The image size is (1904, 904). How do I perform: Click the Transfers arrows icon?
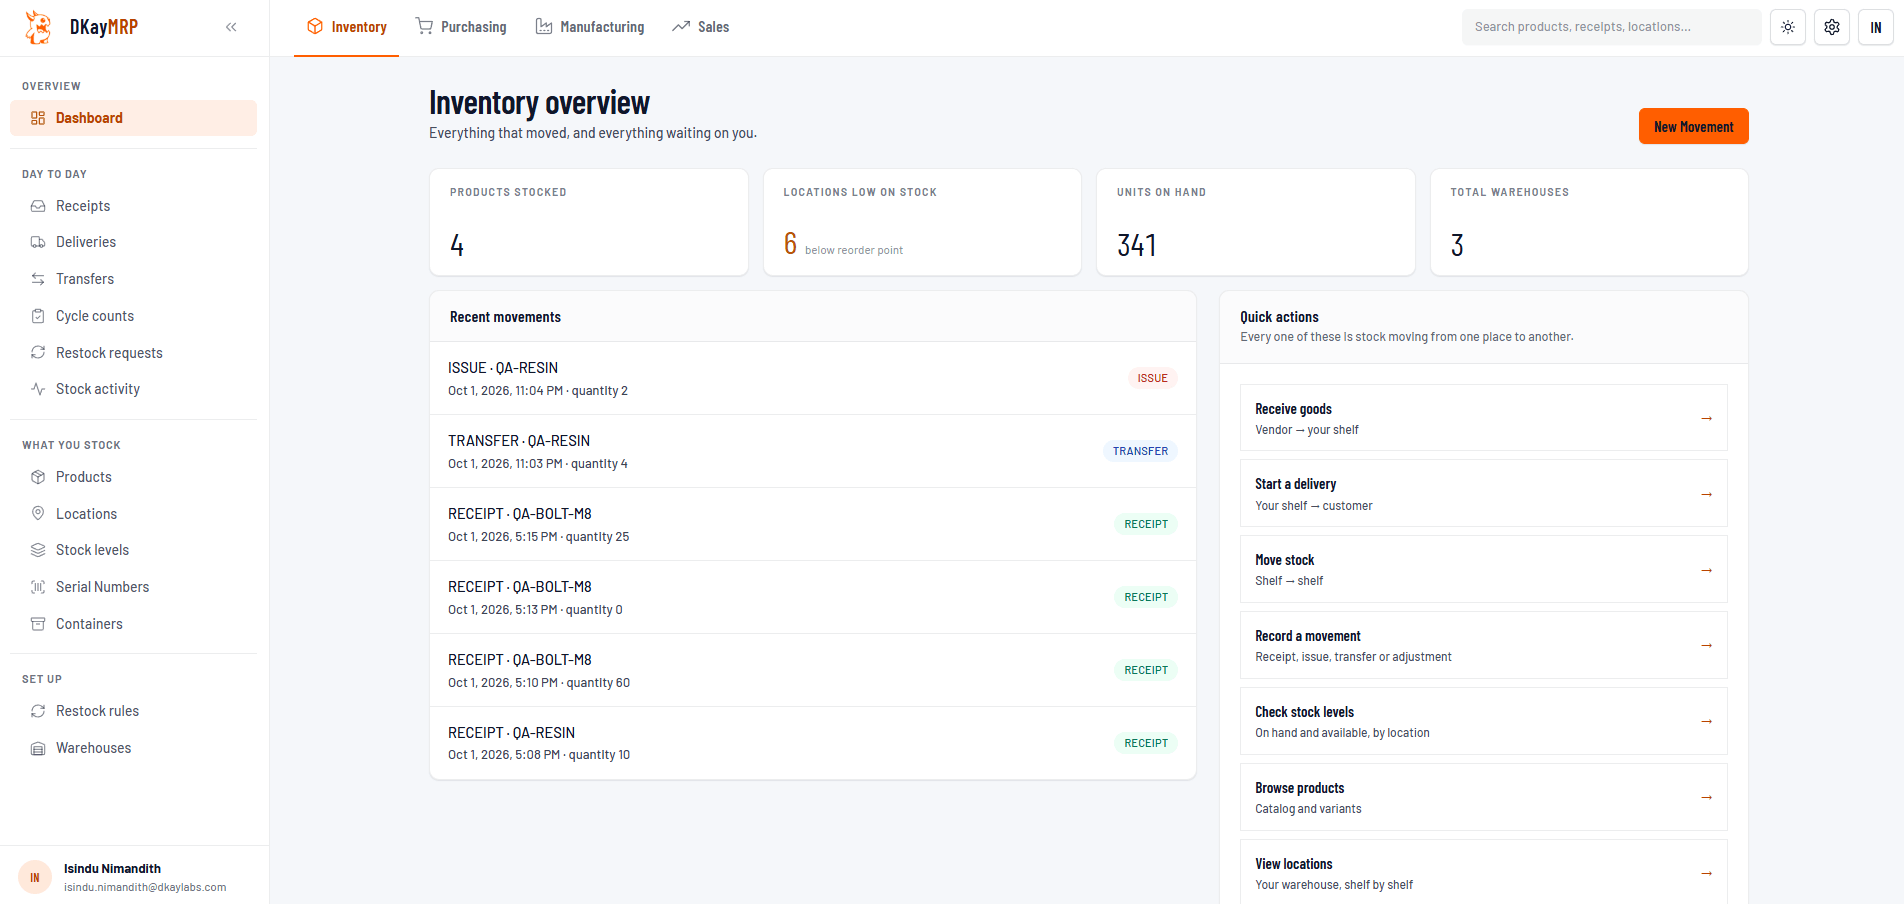point(38,279)
